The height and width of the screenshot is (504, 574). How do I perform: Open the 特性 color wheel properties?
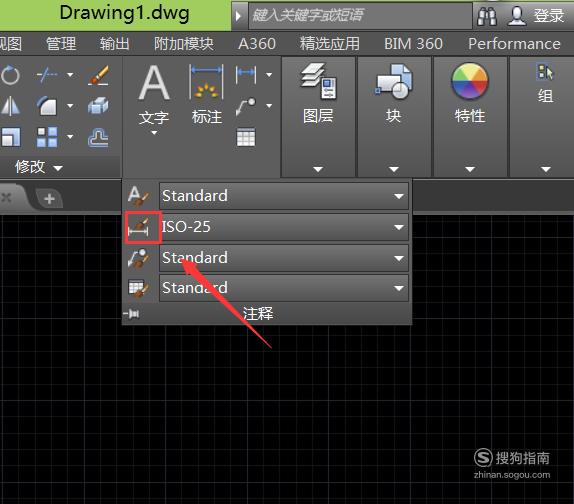(470, 94)
